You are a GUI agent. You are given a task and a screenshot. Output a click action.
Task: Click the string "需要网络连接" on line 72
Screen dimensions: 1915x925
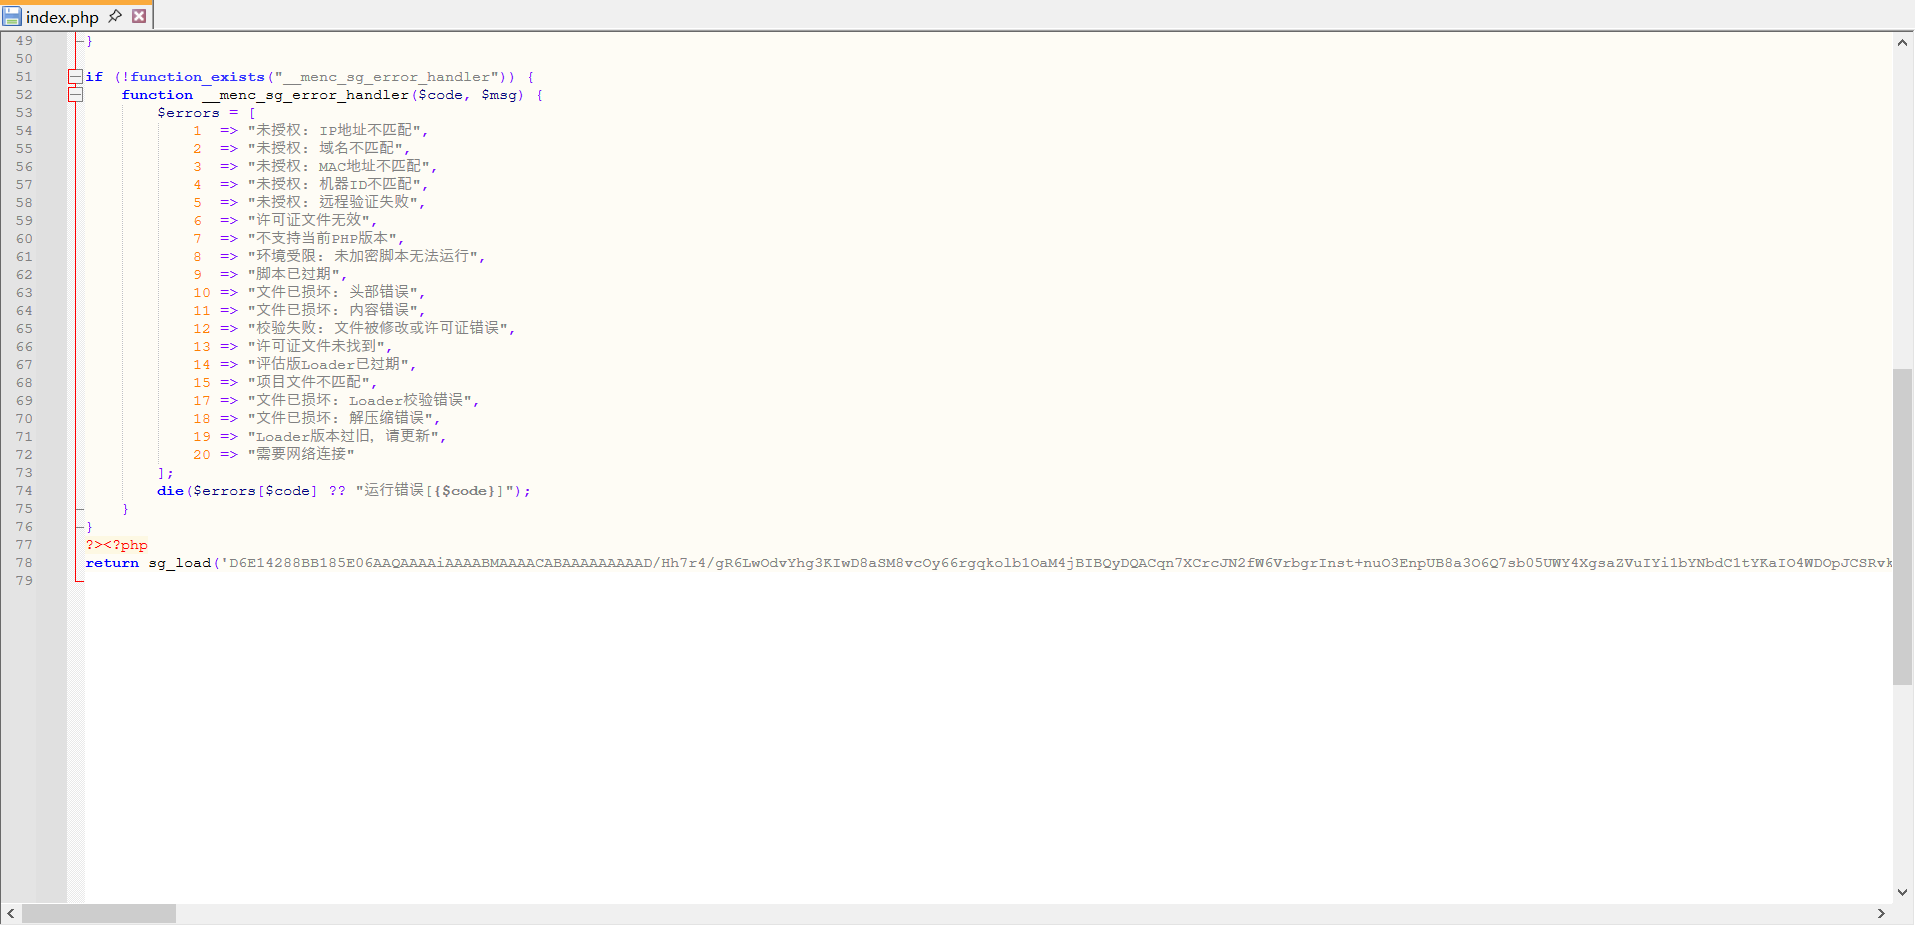[301, 455]
